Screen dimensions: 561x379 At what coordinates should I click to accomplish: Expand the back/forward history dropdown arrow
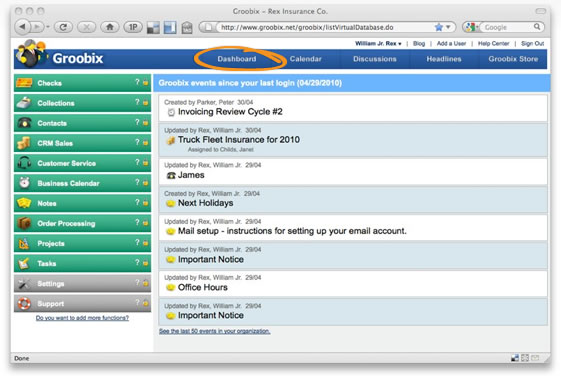pyautogui.click(x=48, y=27)
